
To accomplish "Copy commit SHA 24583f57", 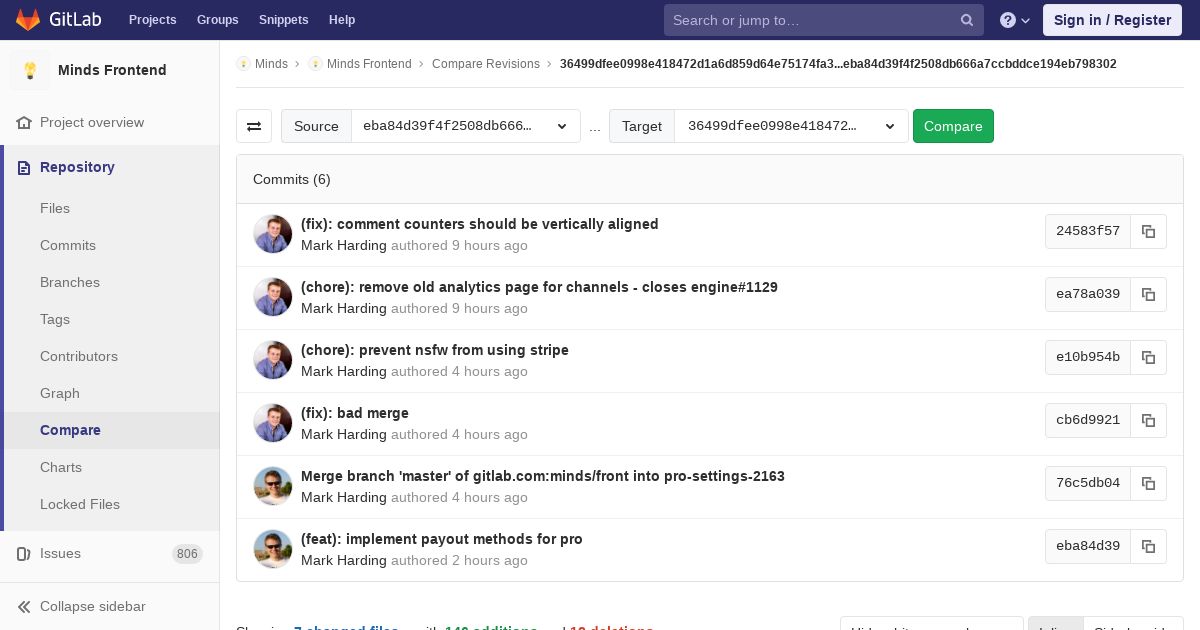I will (1149, 231).
